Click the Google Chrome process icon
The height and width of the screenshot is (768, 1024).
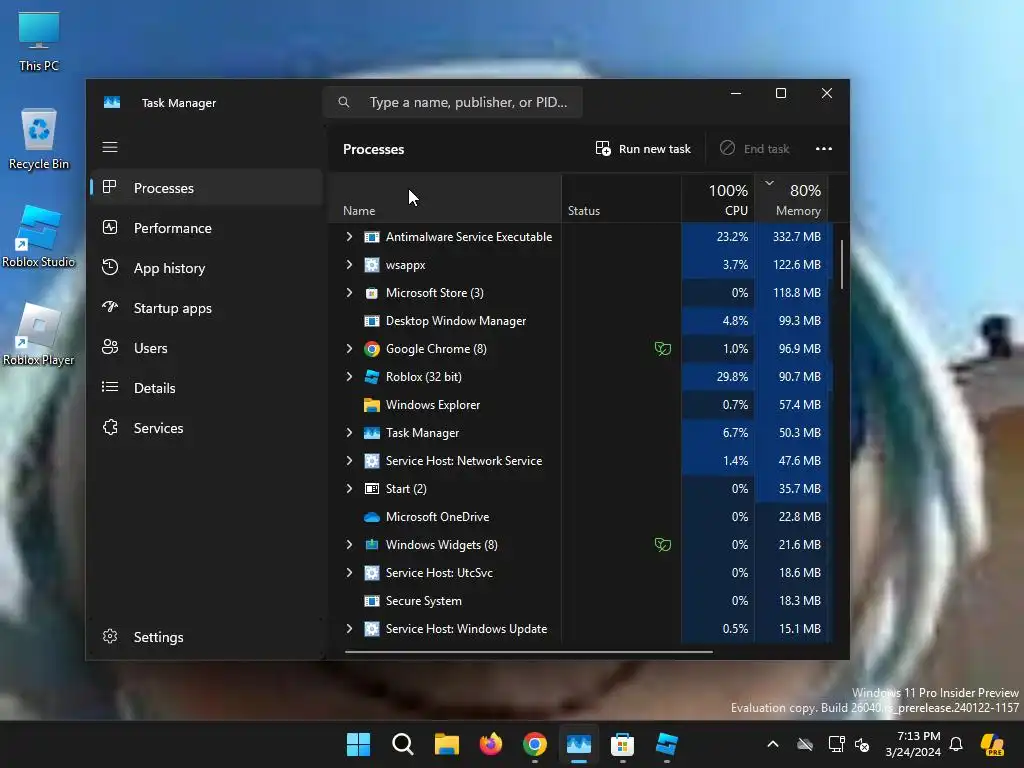[x=372, y=349]
